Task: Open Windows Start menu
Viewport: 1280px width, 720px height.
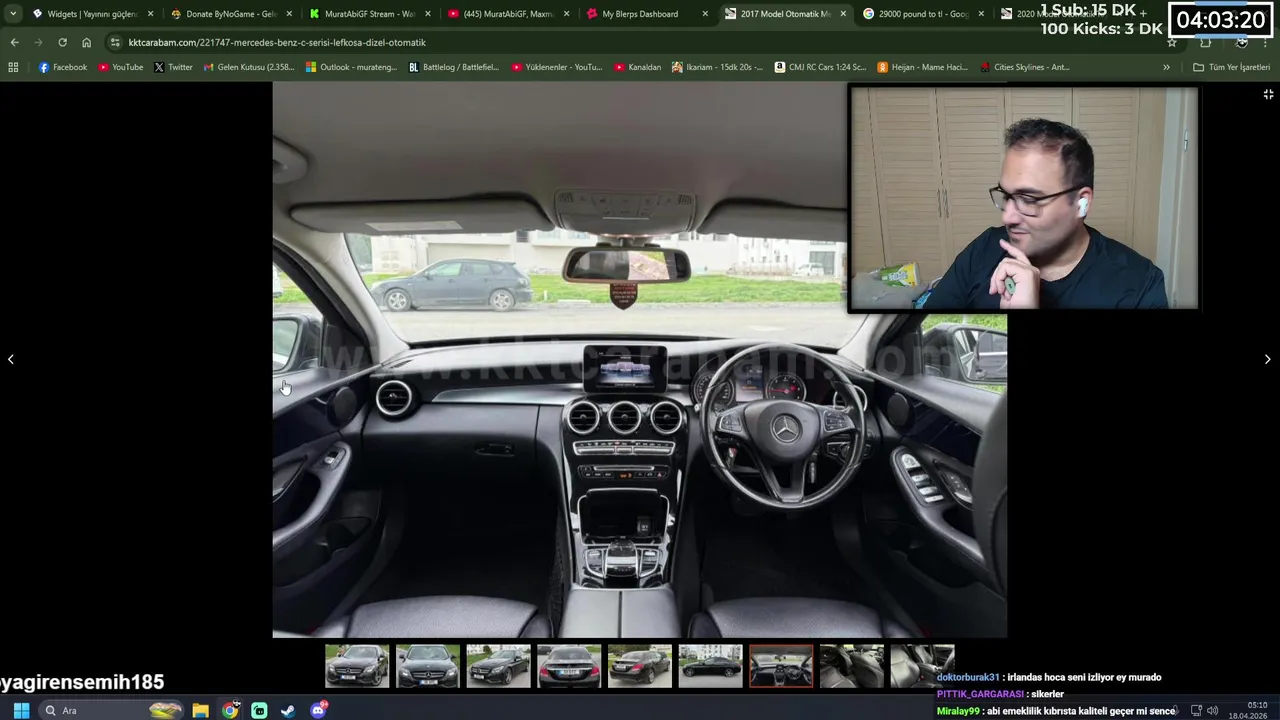Action: click(21, 710)
